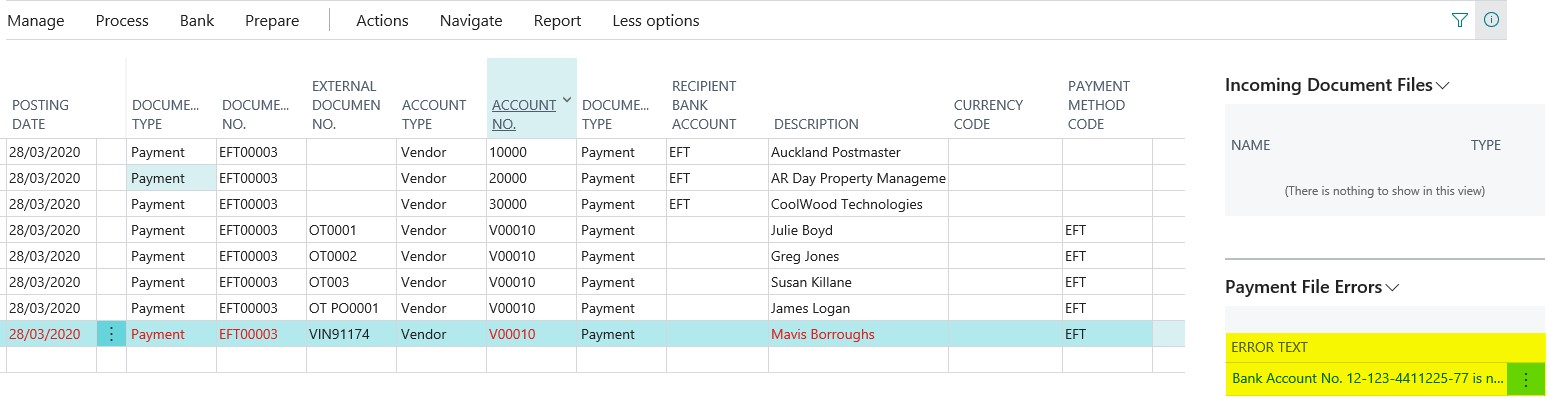Click External Document No. column header
1547x398 pixels.
[x=346, y=105]
